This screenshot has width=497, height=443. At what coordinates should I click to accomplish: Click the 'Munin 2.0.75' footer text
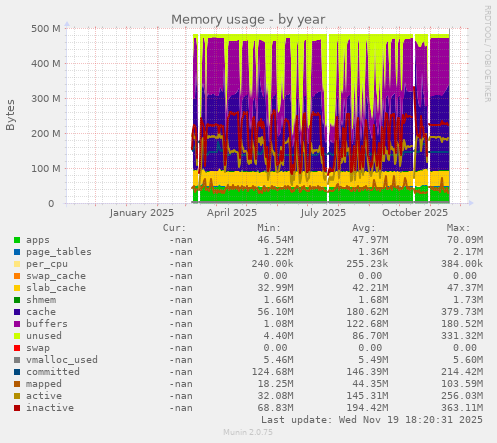click(x=248, y=432)
